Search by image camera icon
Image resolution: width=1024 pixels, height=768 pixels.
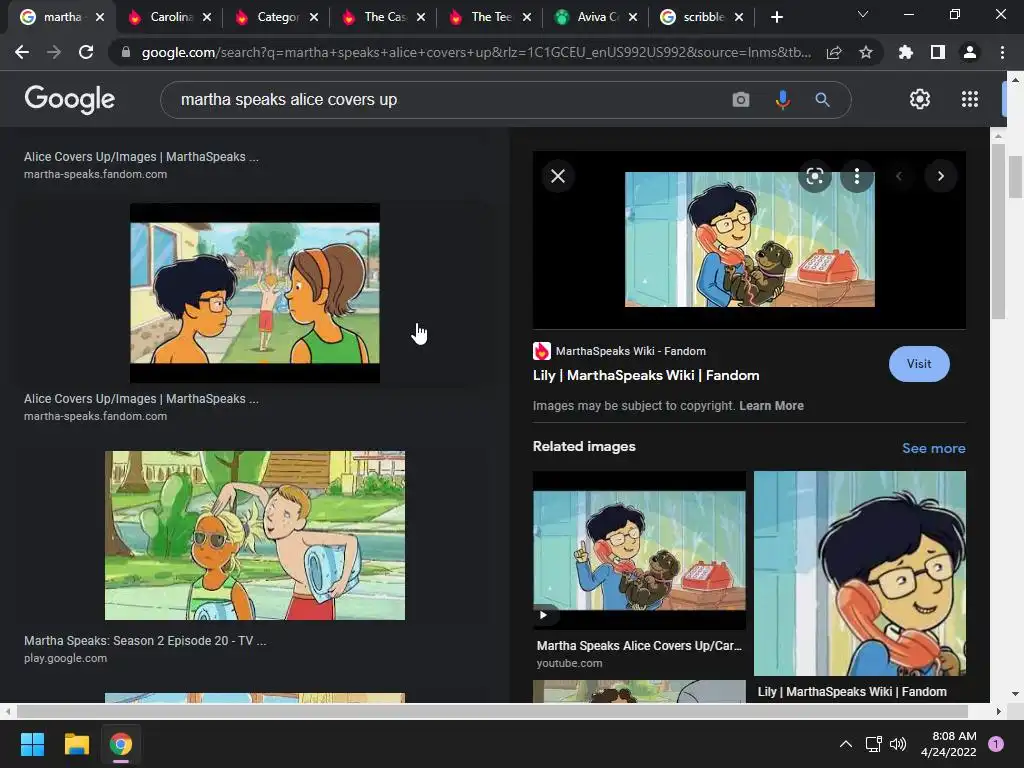741,99
